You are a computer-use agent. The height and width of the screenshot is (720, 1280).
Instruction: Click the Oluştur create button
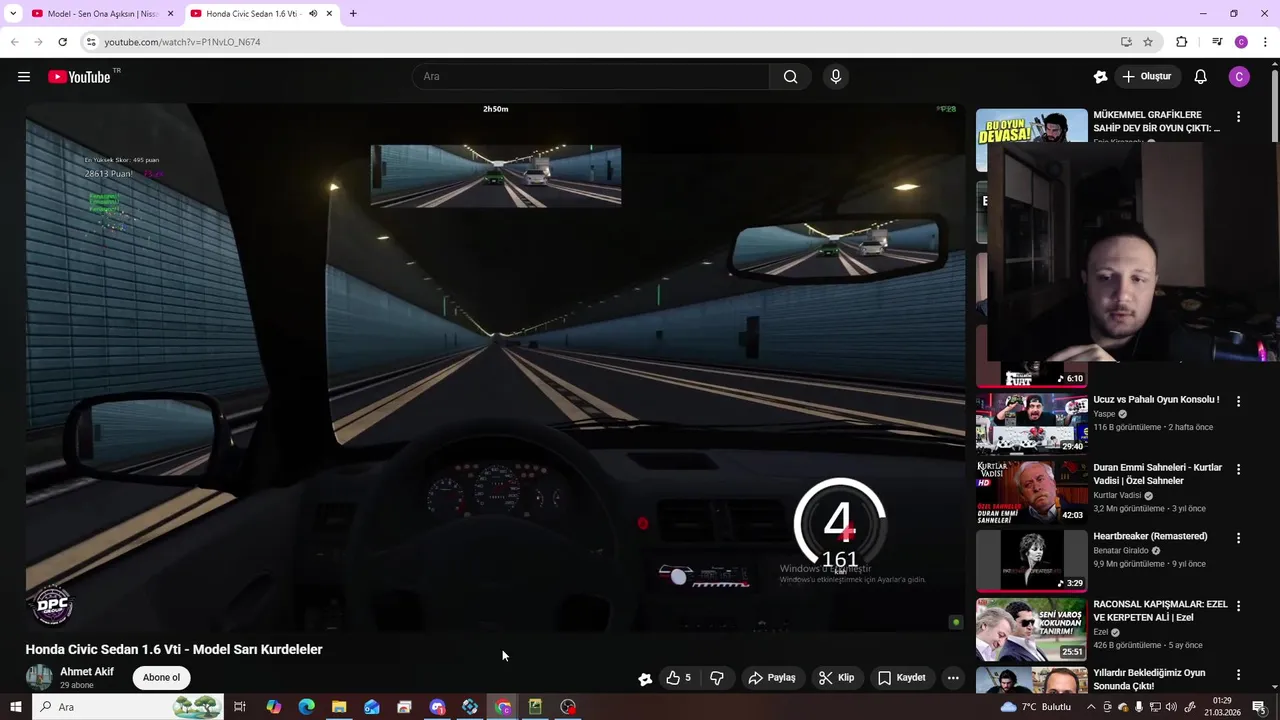[x=1147, y=77]
